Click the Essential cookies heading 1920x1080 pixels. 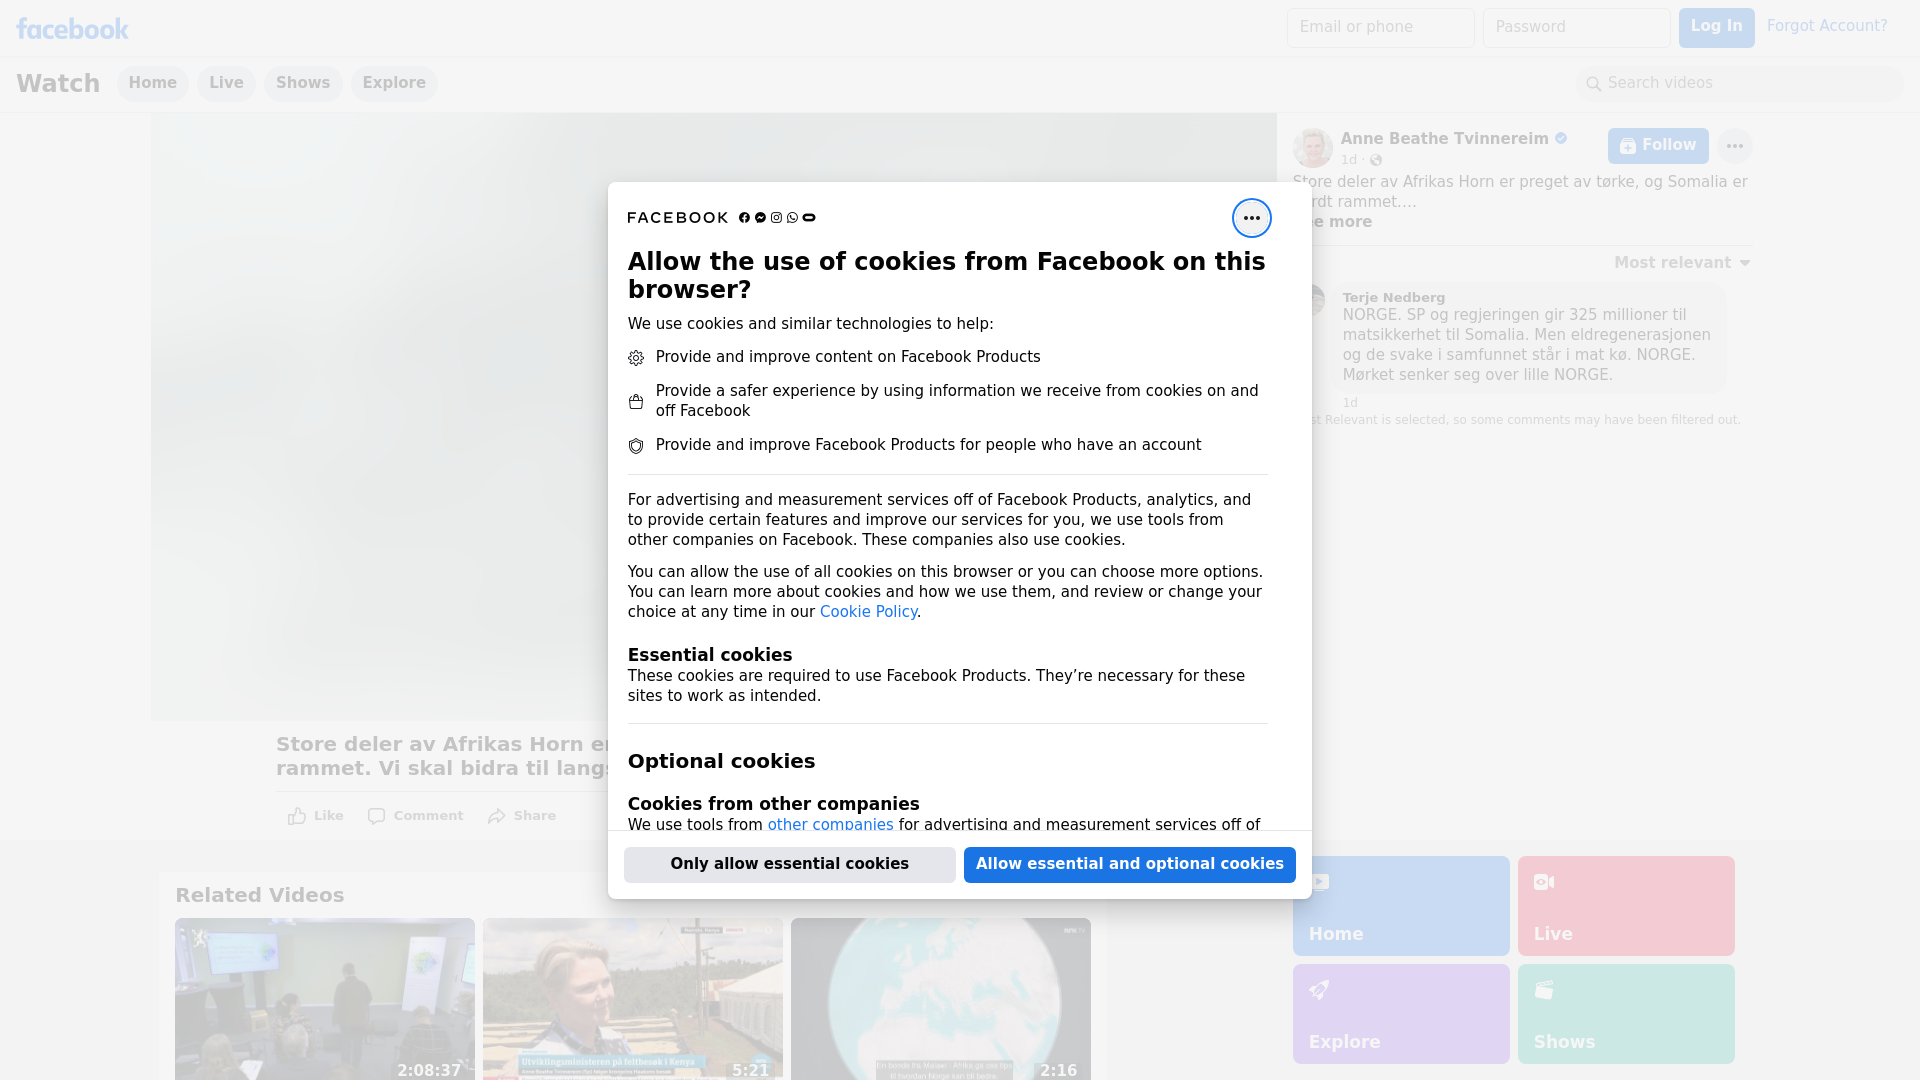[710, 655]
